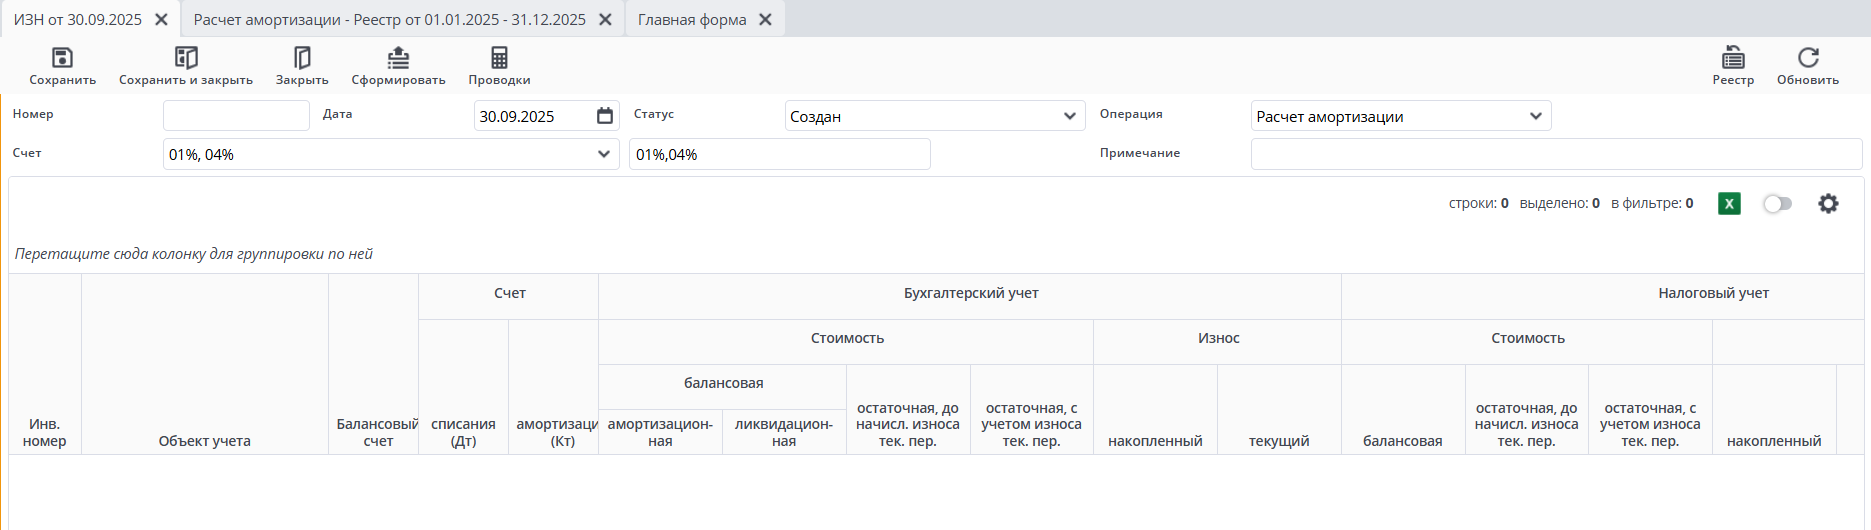Expand the Операция dropdown

click(1535, 116)
